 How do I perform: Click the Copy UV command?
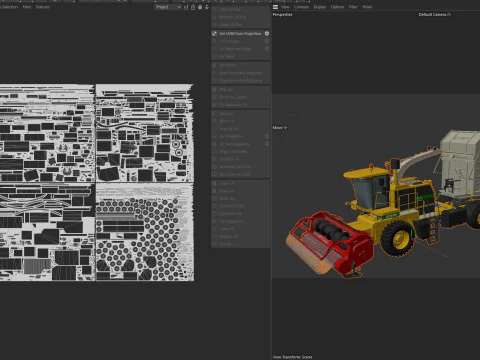coord(240,183)
